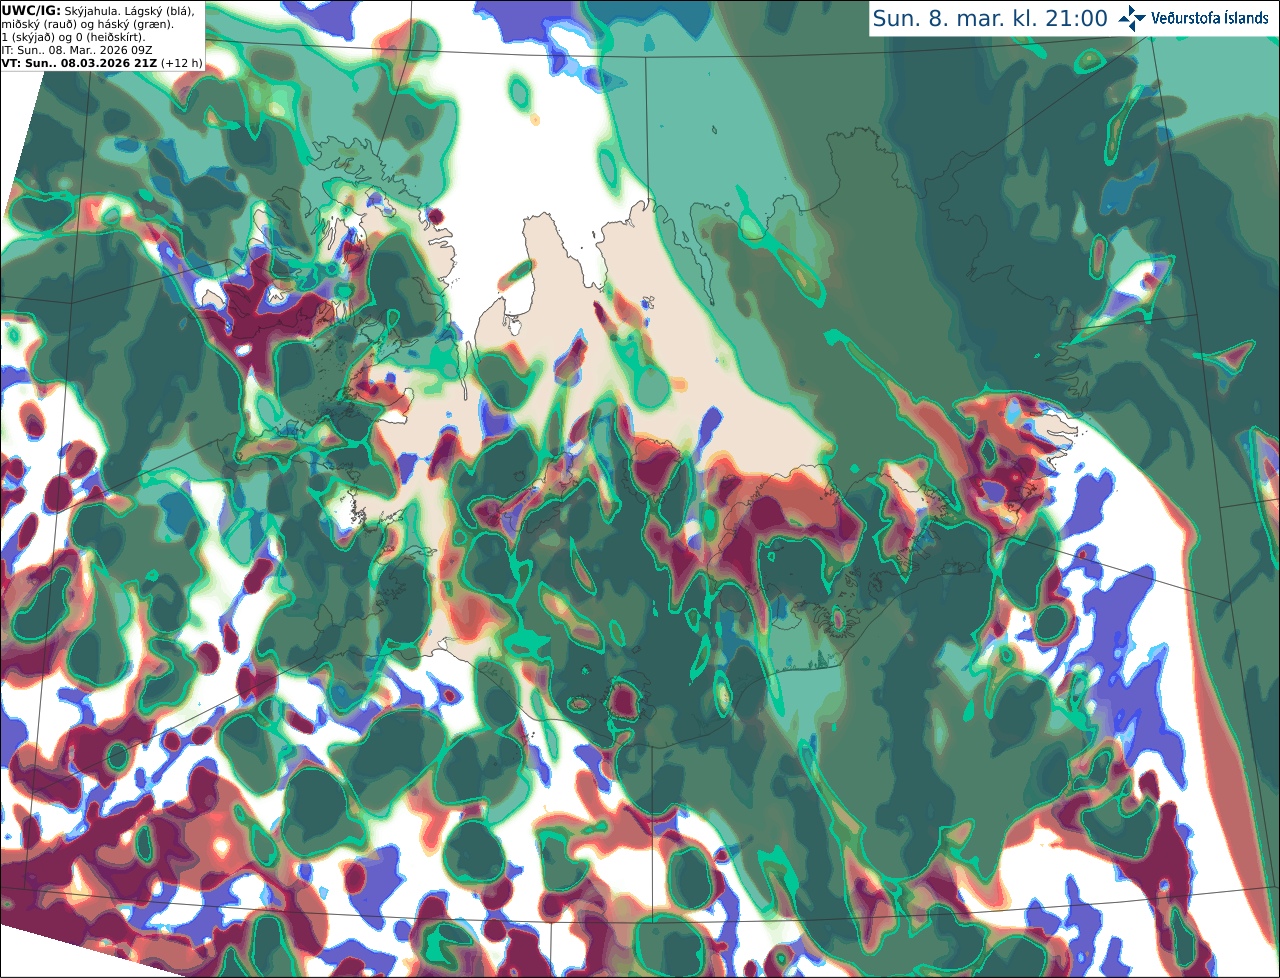Click the 'UWC/IG:' legend heading
The image size is (1280, 978).
[x=31, y=10]
